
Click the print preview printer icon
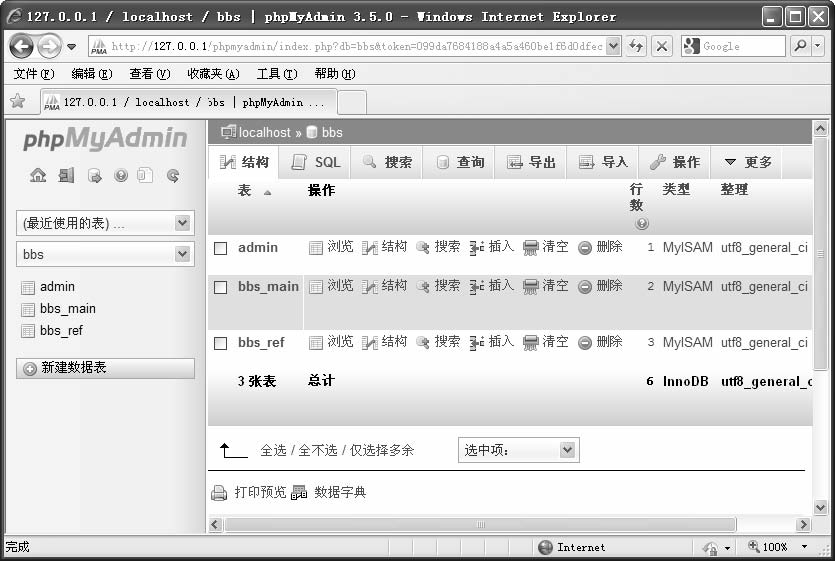tap(219, 493)
